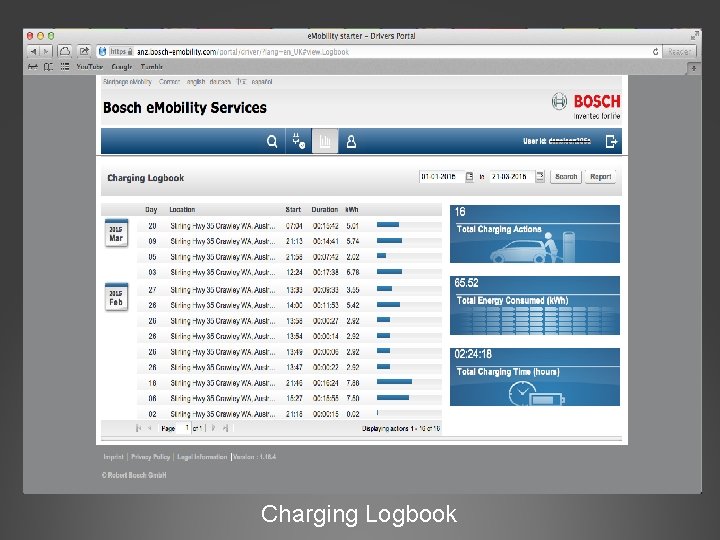Select the logbook row starting at 14:00
This screenshot has width=720, height=540.
[289, 305]
